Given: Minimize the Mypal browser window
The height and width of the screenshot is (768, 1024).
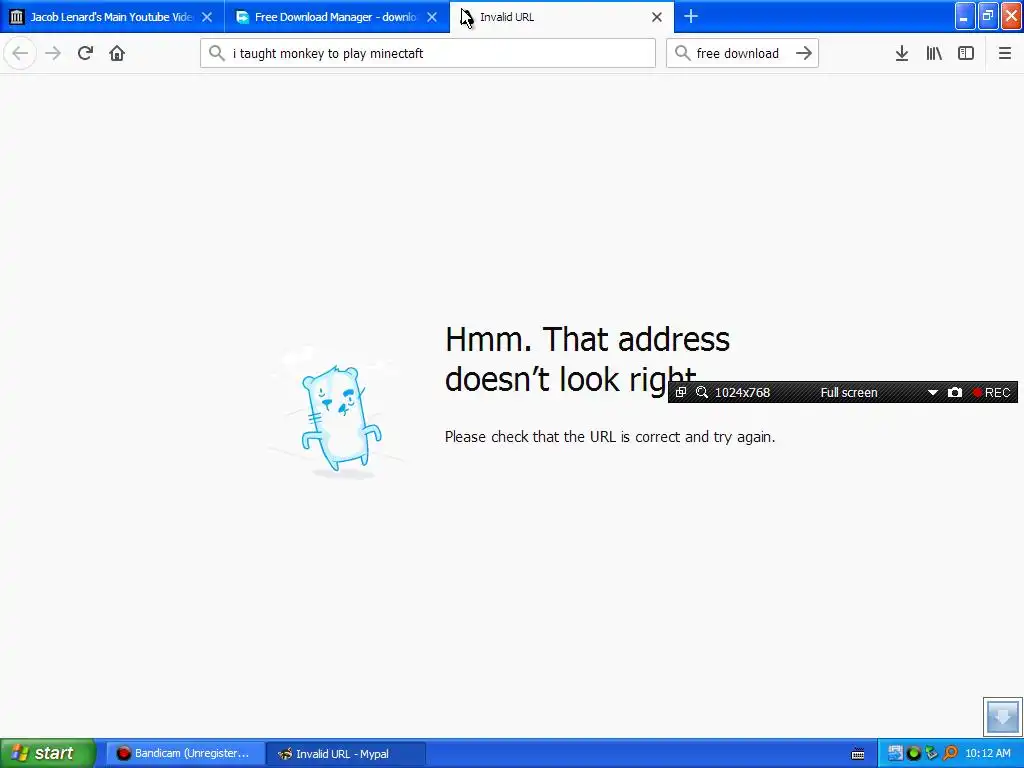Looking at the screenshot, I should point(965,16).
